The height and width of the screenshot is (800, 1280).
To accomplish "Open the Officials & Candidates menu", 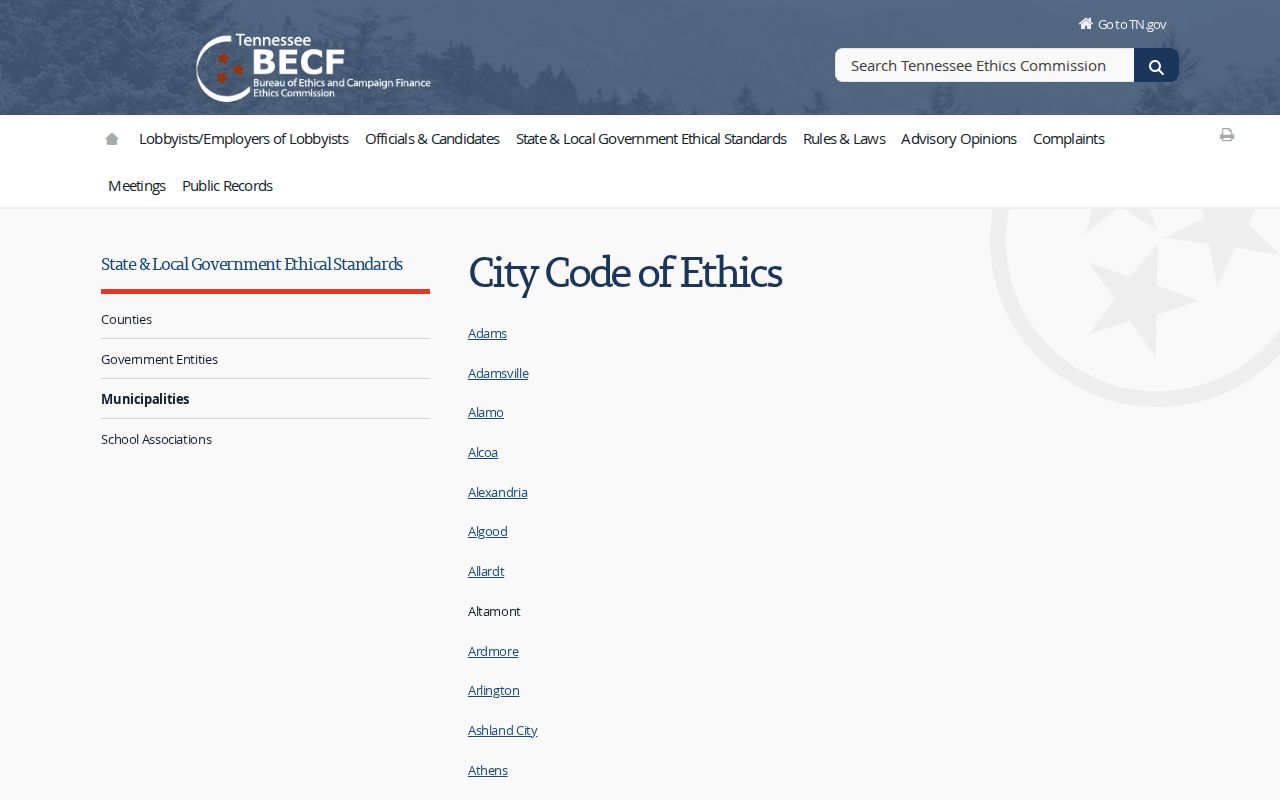I will point(432,139).
